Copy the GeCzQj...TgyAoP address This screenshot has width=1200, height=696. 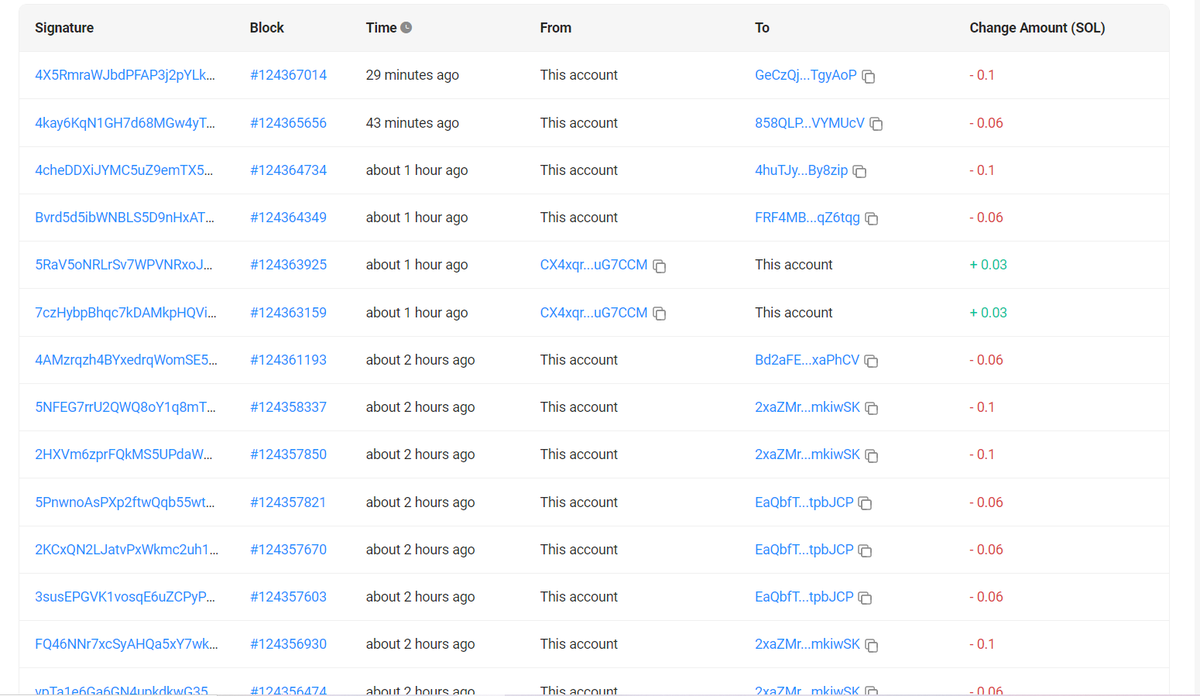tap(869, 77)
